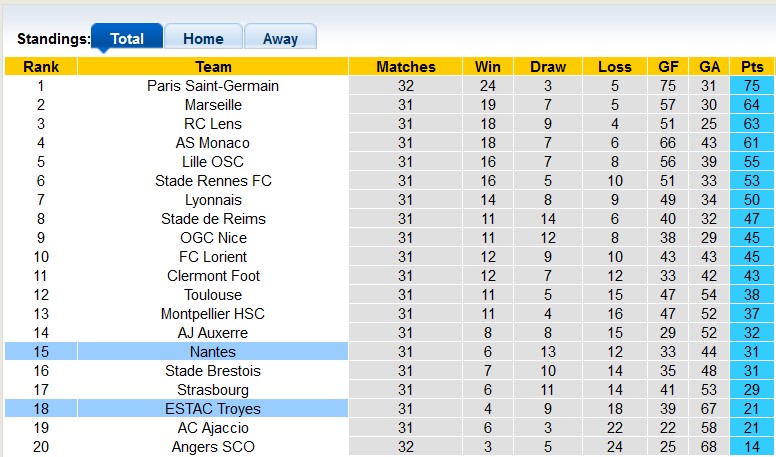Click the Team column header
The height and width of the screenshot is (457, 776).
(x=213, y=67)
